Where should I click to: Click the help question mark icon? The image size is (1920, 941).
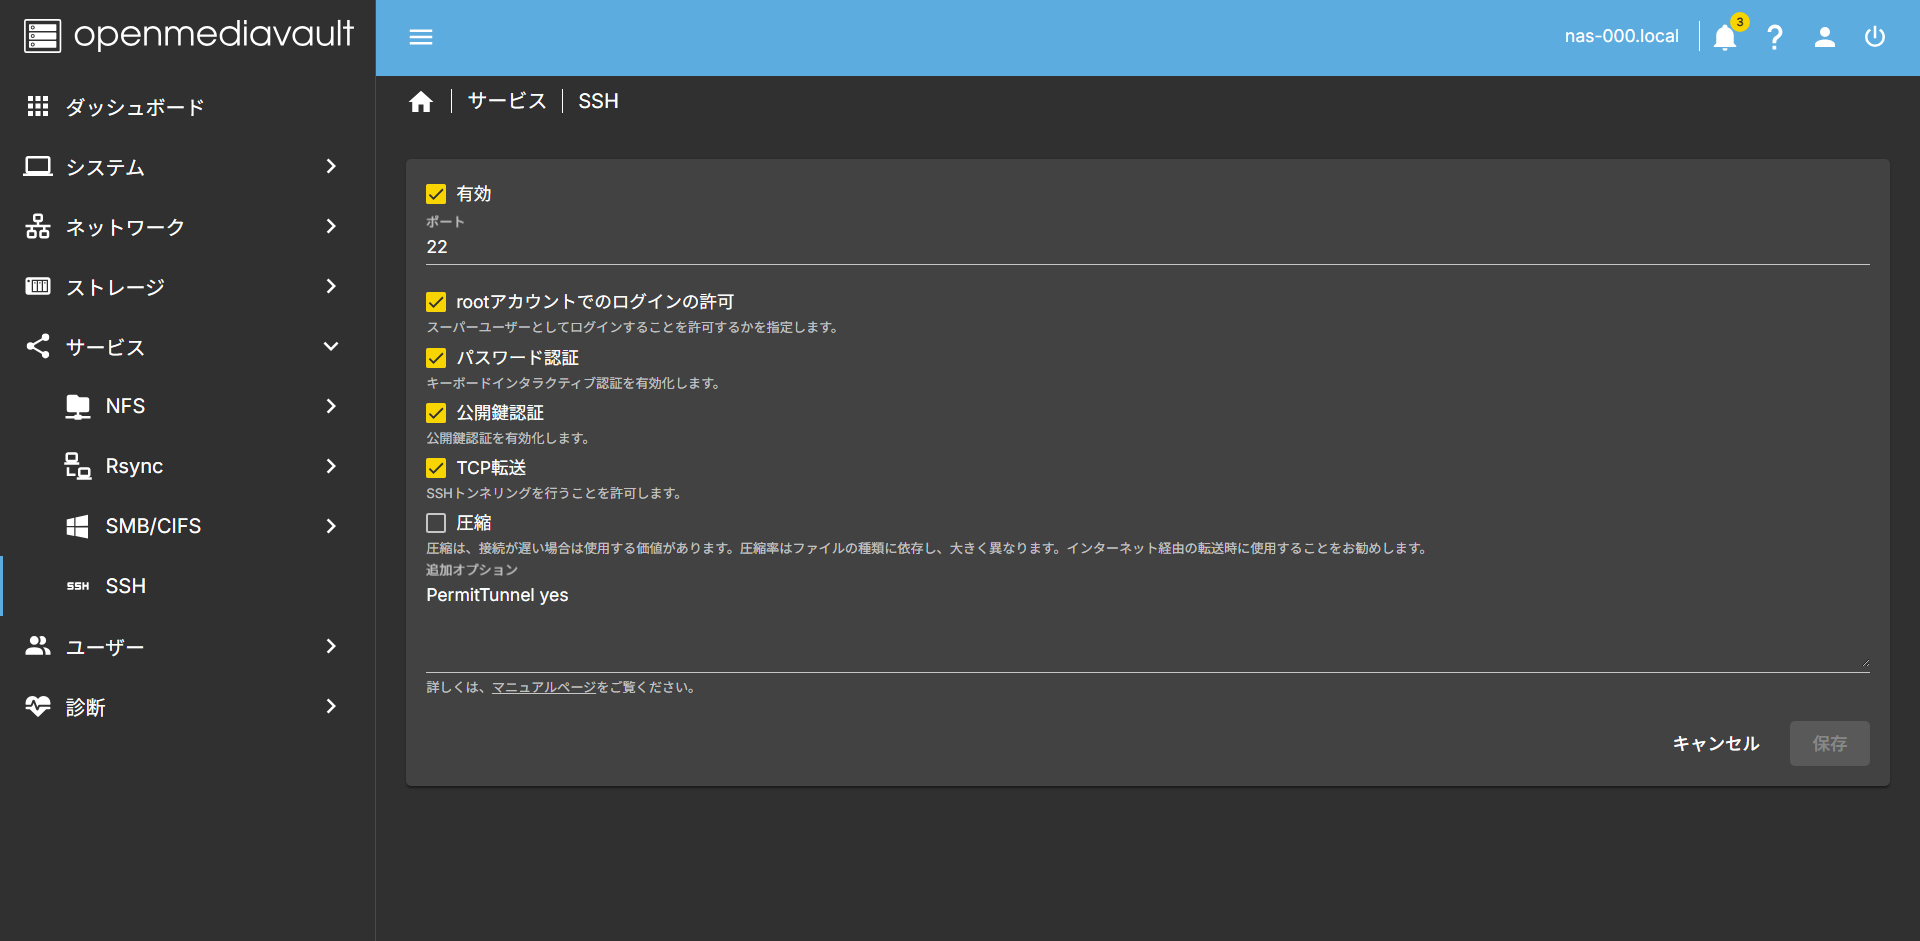pyautogui.click(x=1775, y=37)
